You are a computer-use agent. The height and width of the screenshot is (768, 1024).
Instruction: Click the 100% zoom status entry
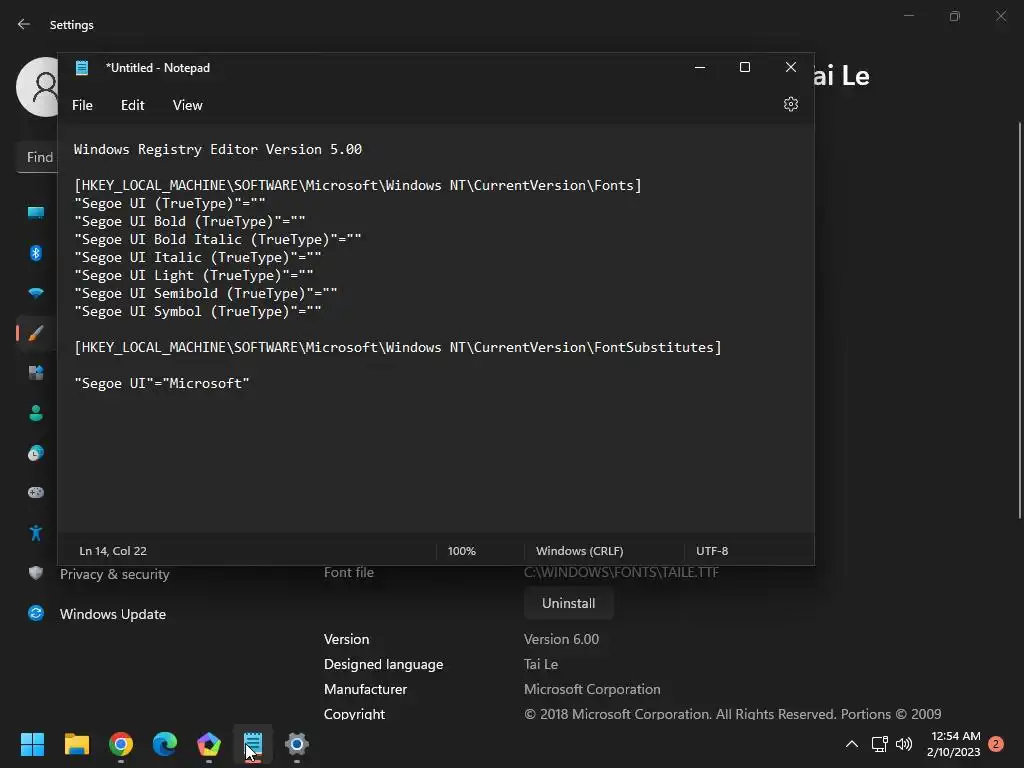click(x=462, y=551)
